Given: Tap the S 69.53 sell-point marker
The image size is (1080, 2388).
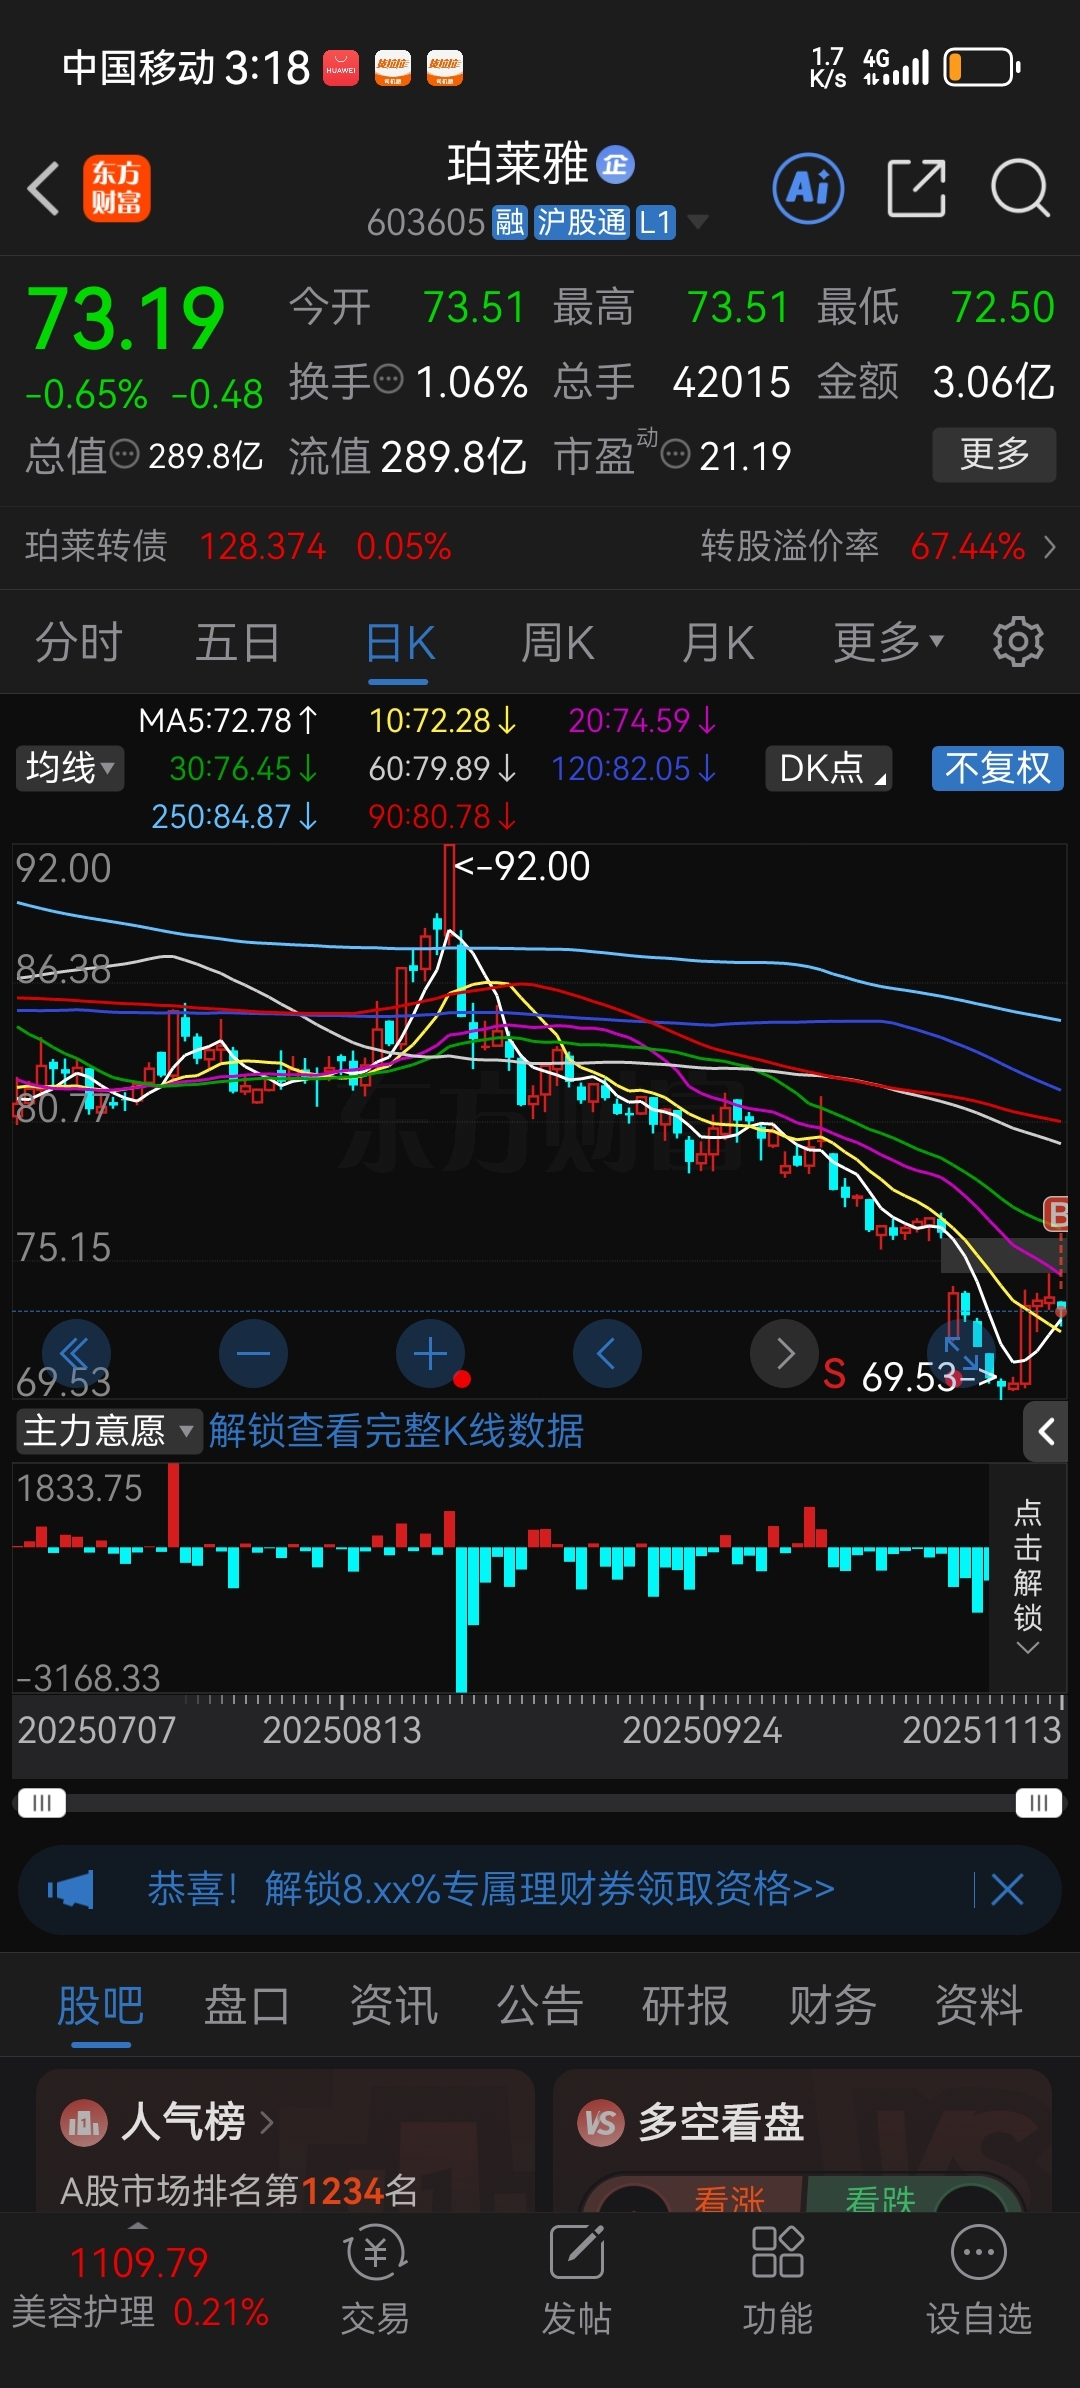Looking at the screenshot, I should point(908,1377).
